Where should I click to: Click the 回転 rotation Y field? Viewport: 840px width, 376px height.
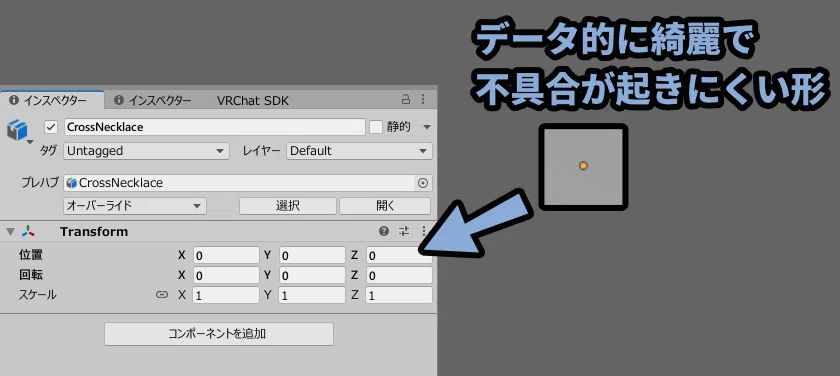[312, 275]
